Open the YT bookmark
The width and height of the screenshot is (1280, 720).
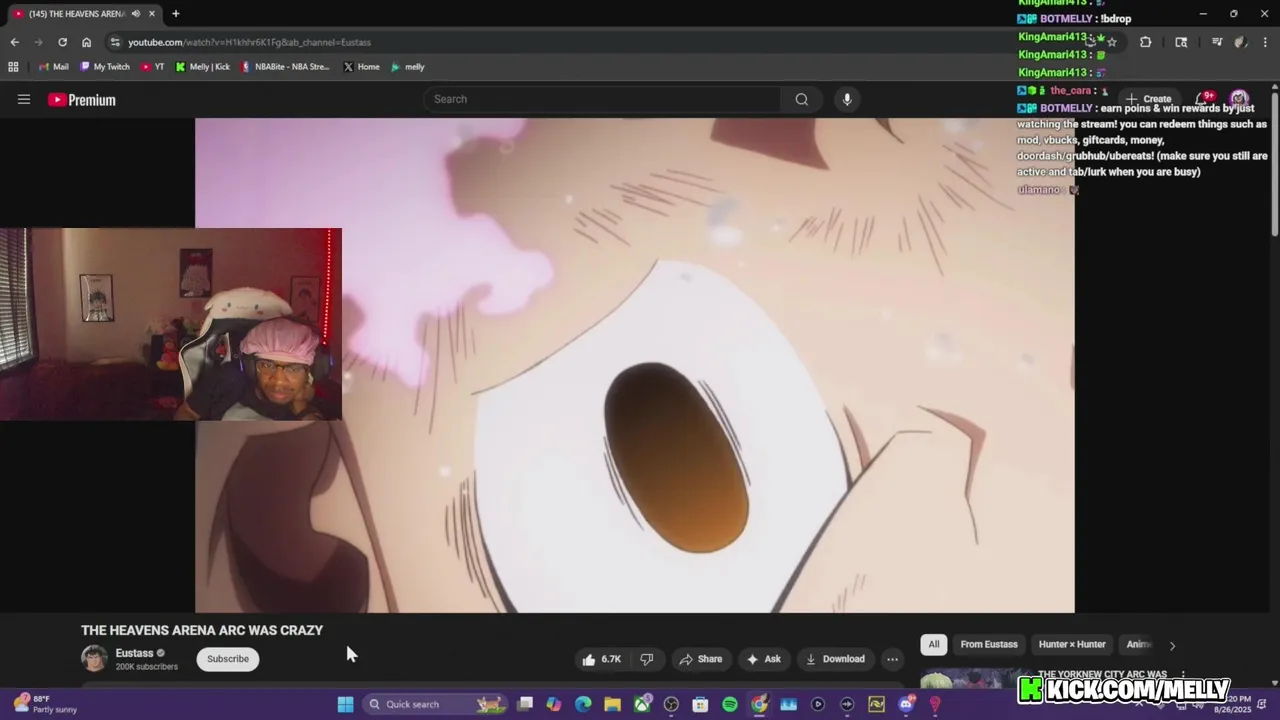tap(152, 67)
